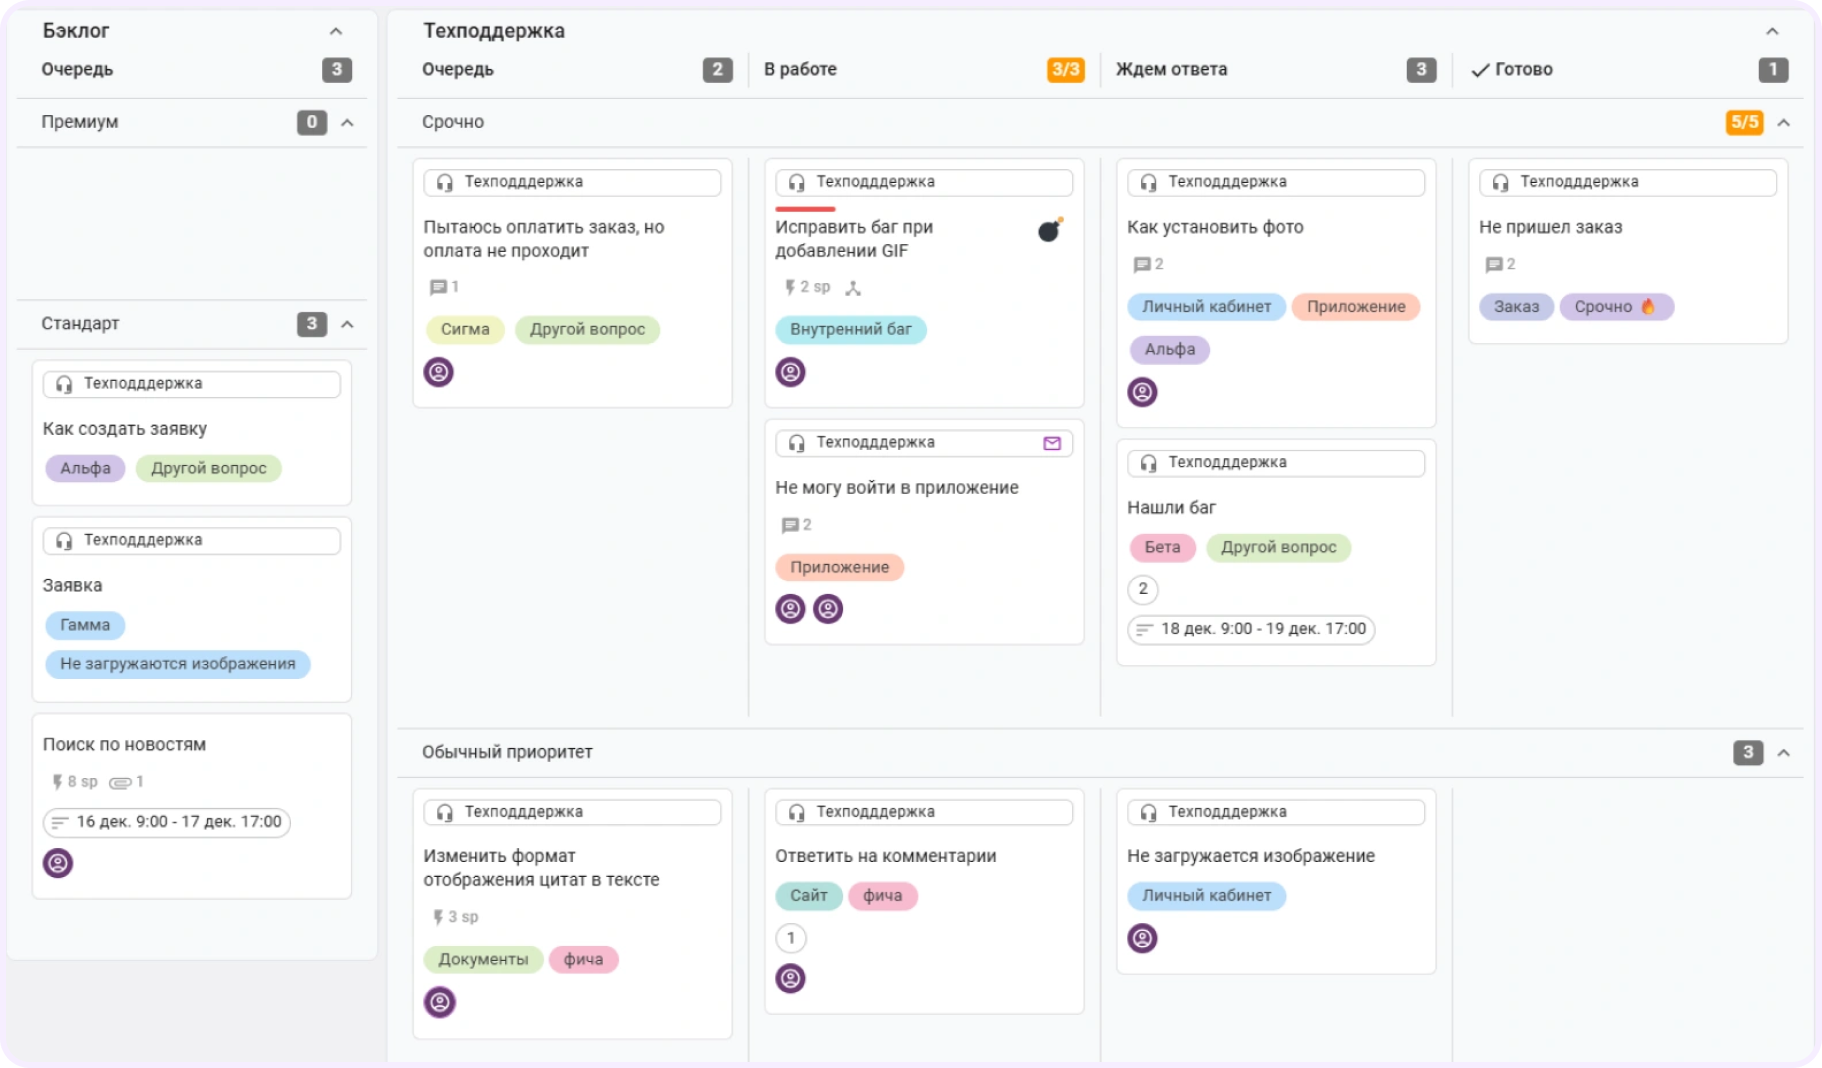Click the 3/3 limit badge of В работе
Screen dimensions: 1822x1068
click(x=1066, y=69)
